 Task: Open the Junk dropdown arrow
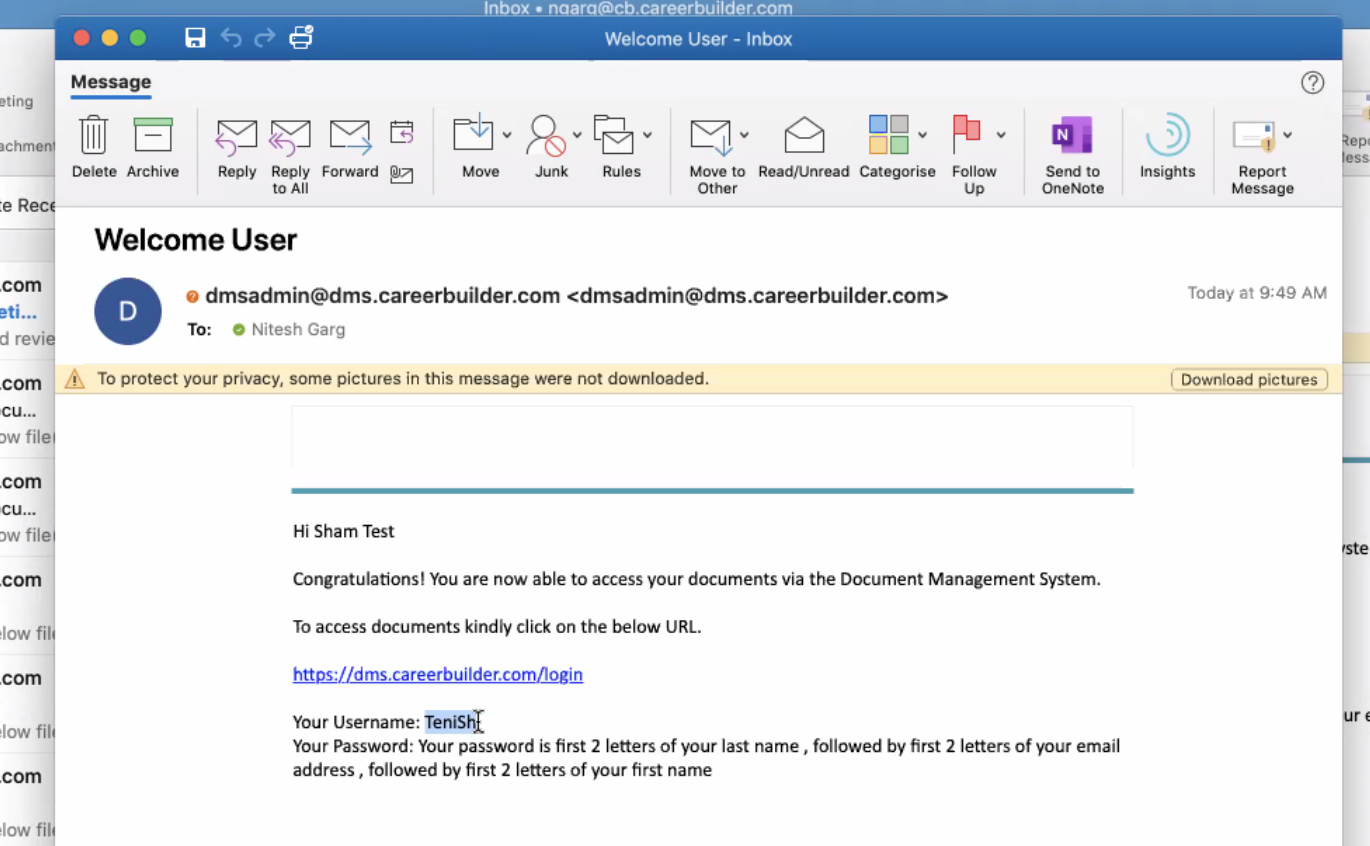point(577,135)
